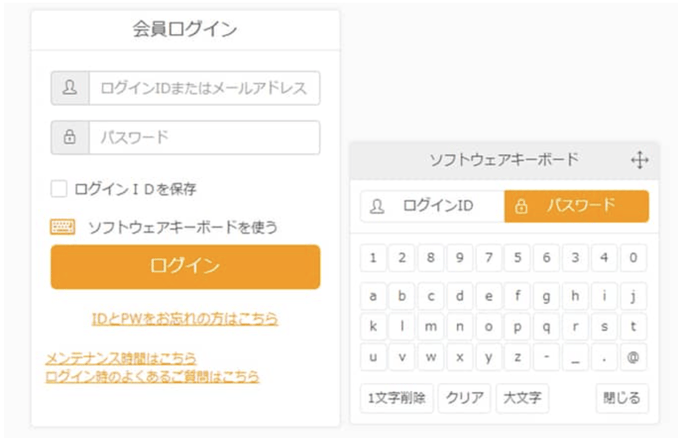Tap the hyphen key on software keyboard
This screenshot has height=438, width=680.
(x=546, y=357)
